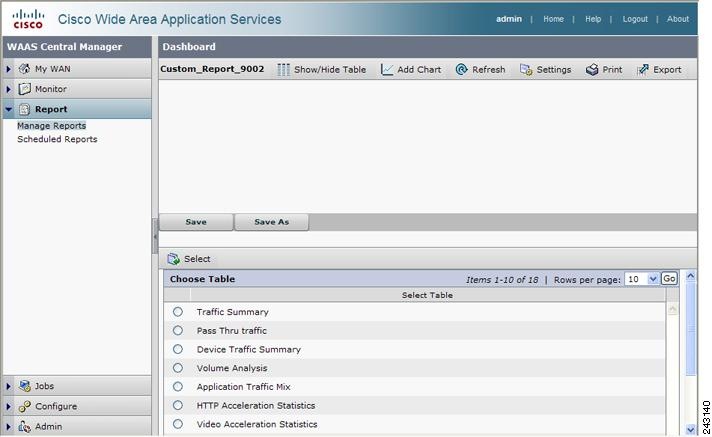Viewport: 712px width, 437px height.
Task: Click the Save As button
Action: click(272, 222)
